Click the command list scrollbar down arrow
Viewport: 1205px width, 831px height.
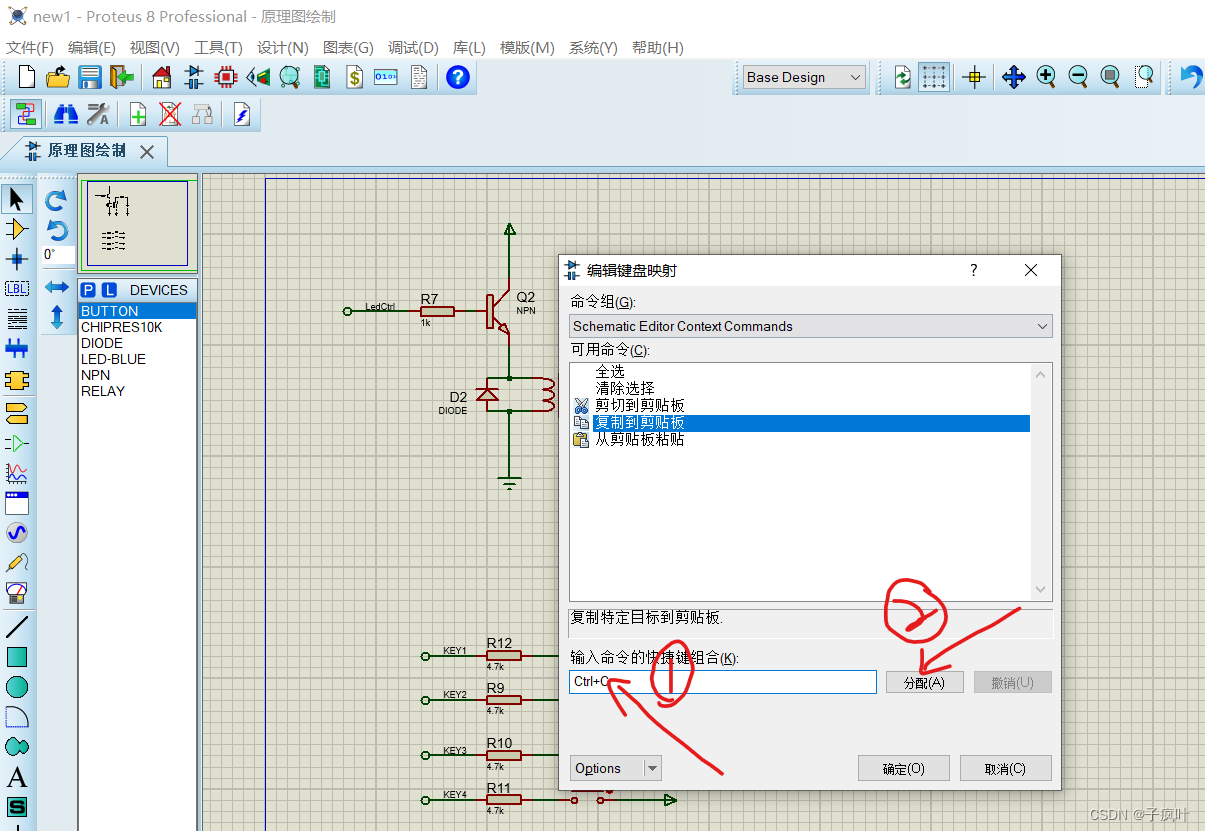[1040, 590]
